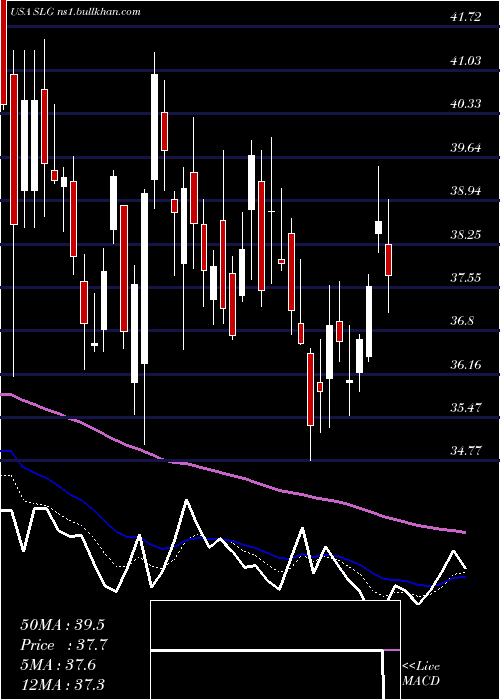
Task: Click the pink 50MA moving average line
Action: tap(232, 475)
